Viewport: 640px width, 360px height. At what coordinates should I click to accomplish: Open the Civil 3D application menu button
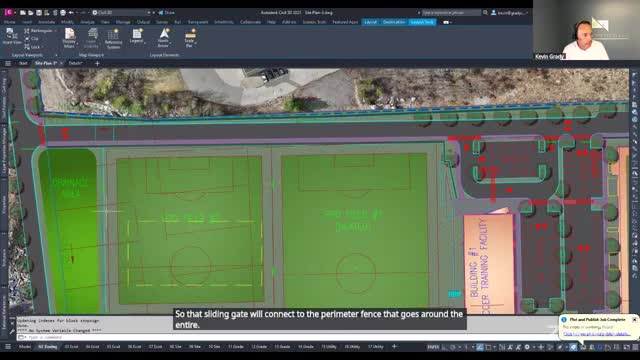(x=9, y=13)
